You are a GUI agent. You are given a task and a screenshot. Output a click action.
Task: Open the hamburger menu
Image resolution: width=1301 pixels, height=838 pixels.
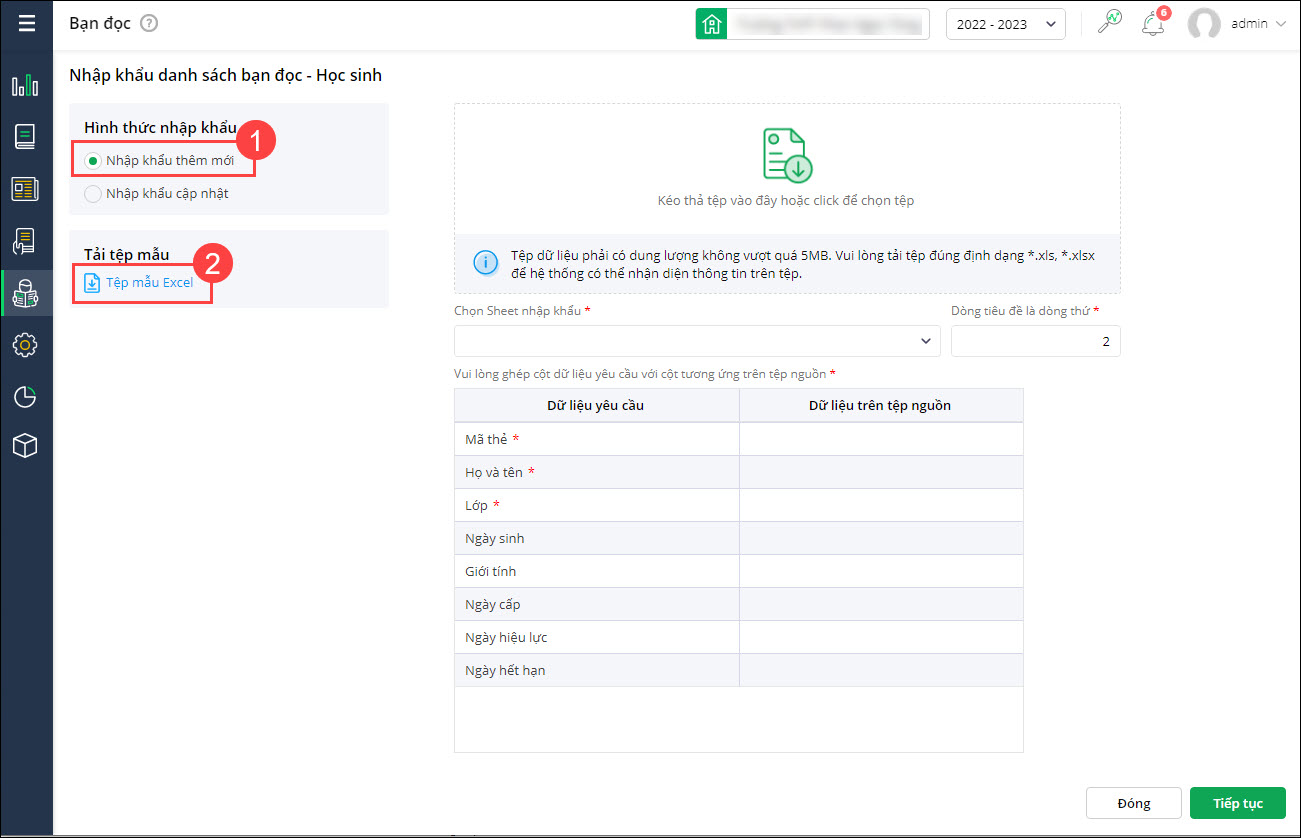pos(26,23)
